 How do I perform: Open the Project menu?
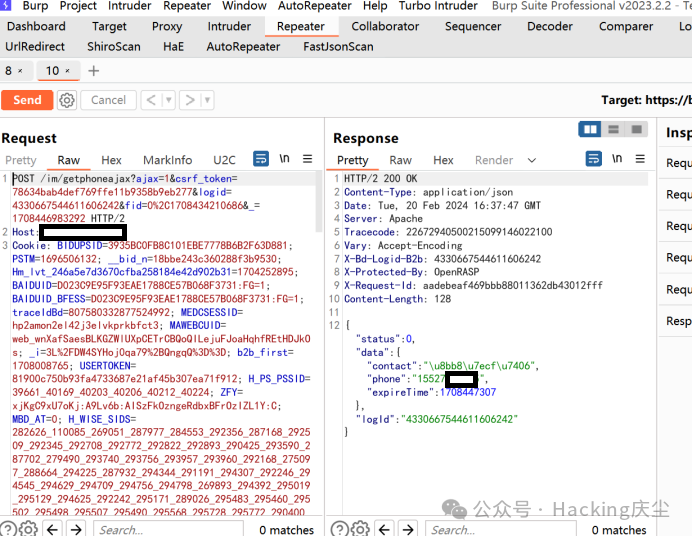[x=78, y=6]
